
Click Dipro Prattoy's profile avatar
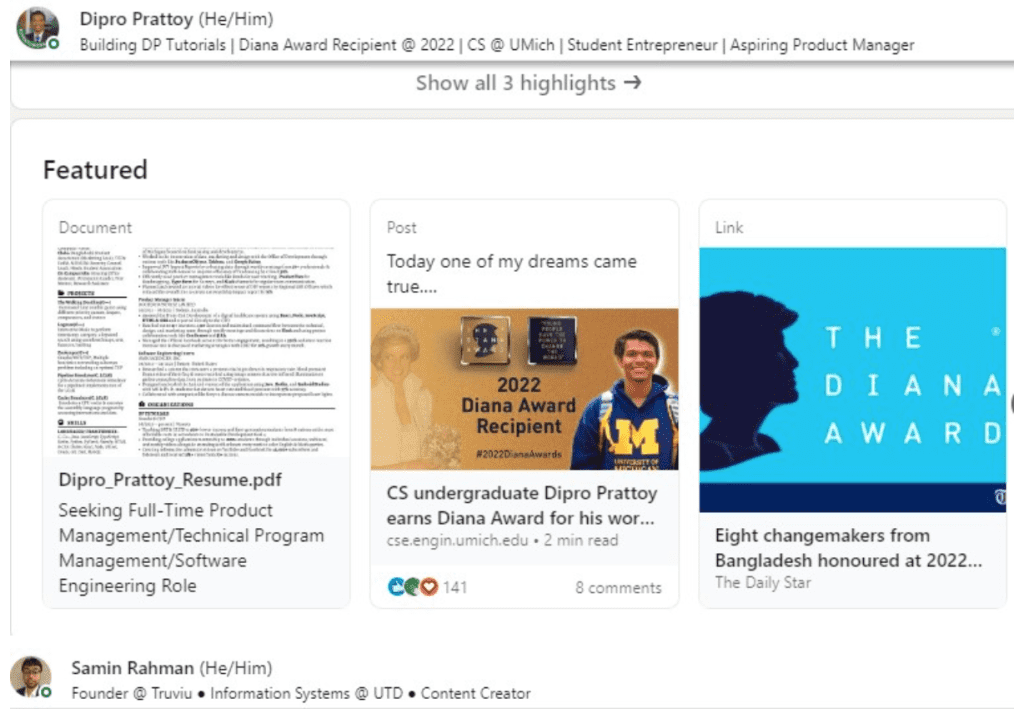(x=37, y=28)
